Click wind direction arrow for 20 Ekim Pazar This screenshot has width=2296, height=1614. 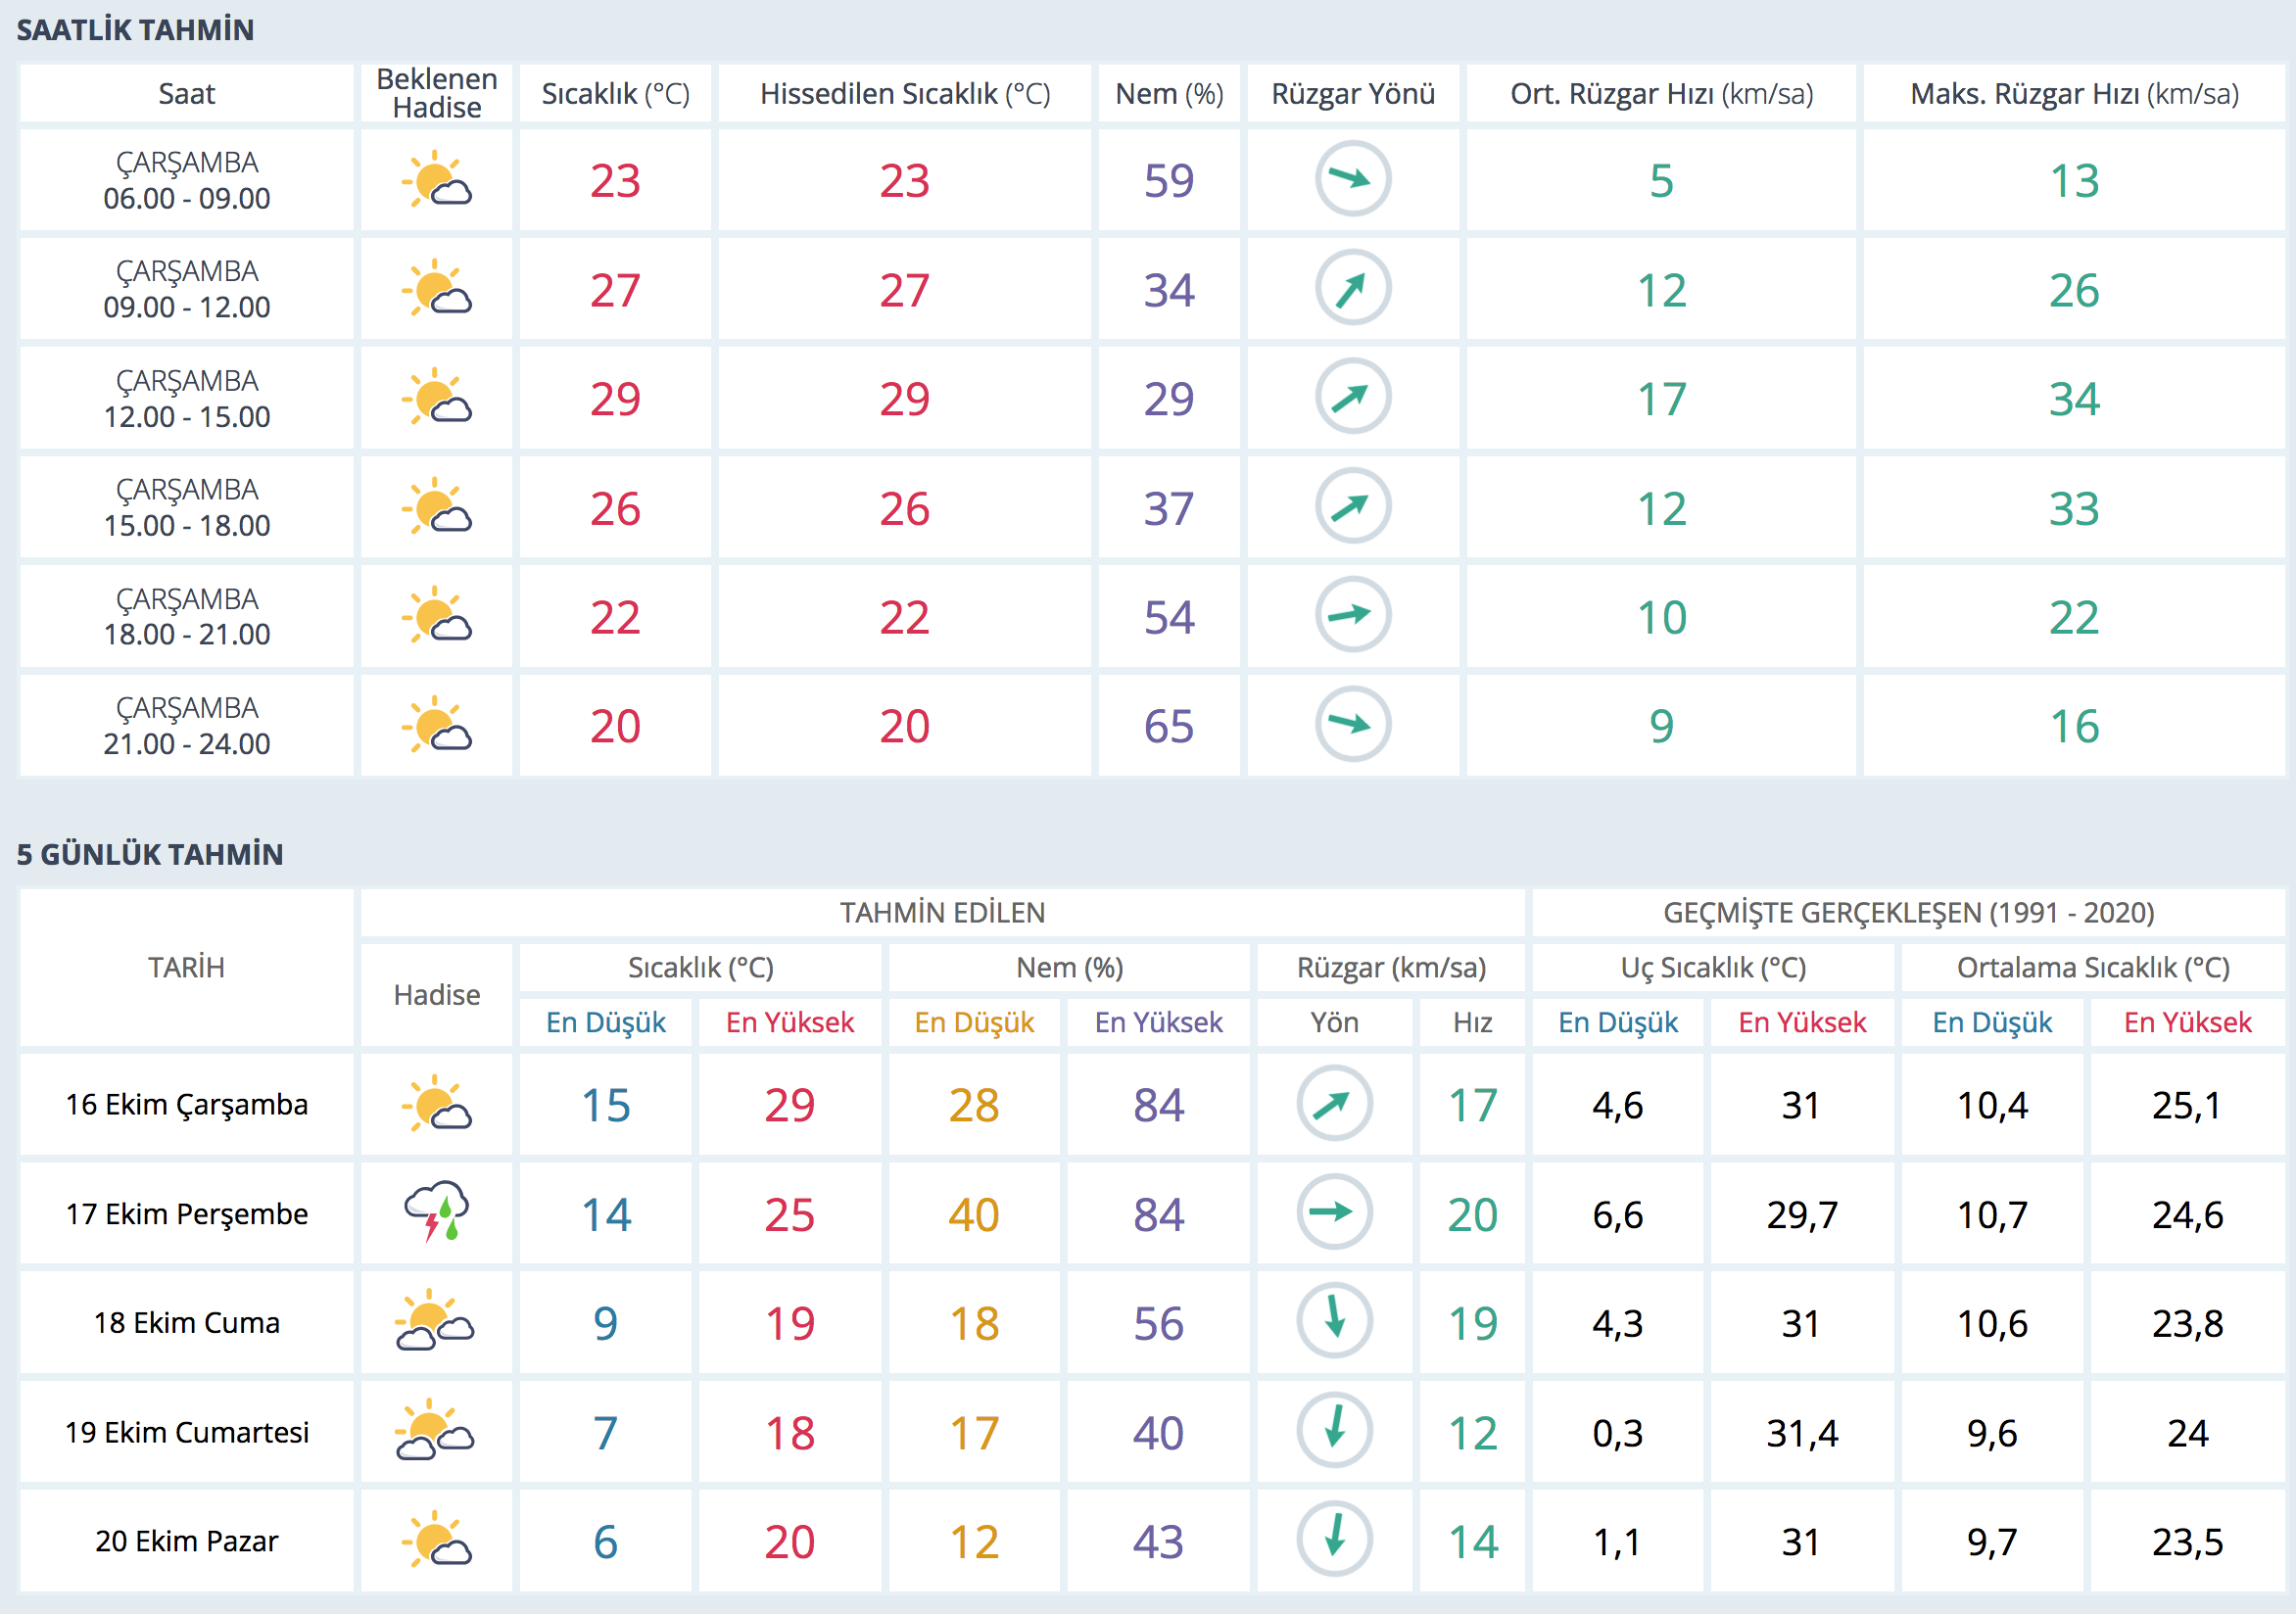pyautogui.click(x=1334, y=1540)
